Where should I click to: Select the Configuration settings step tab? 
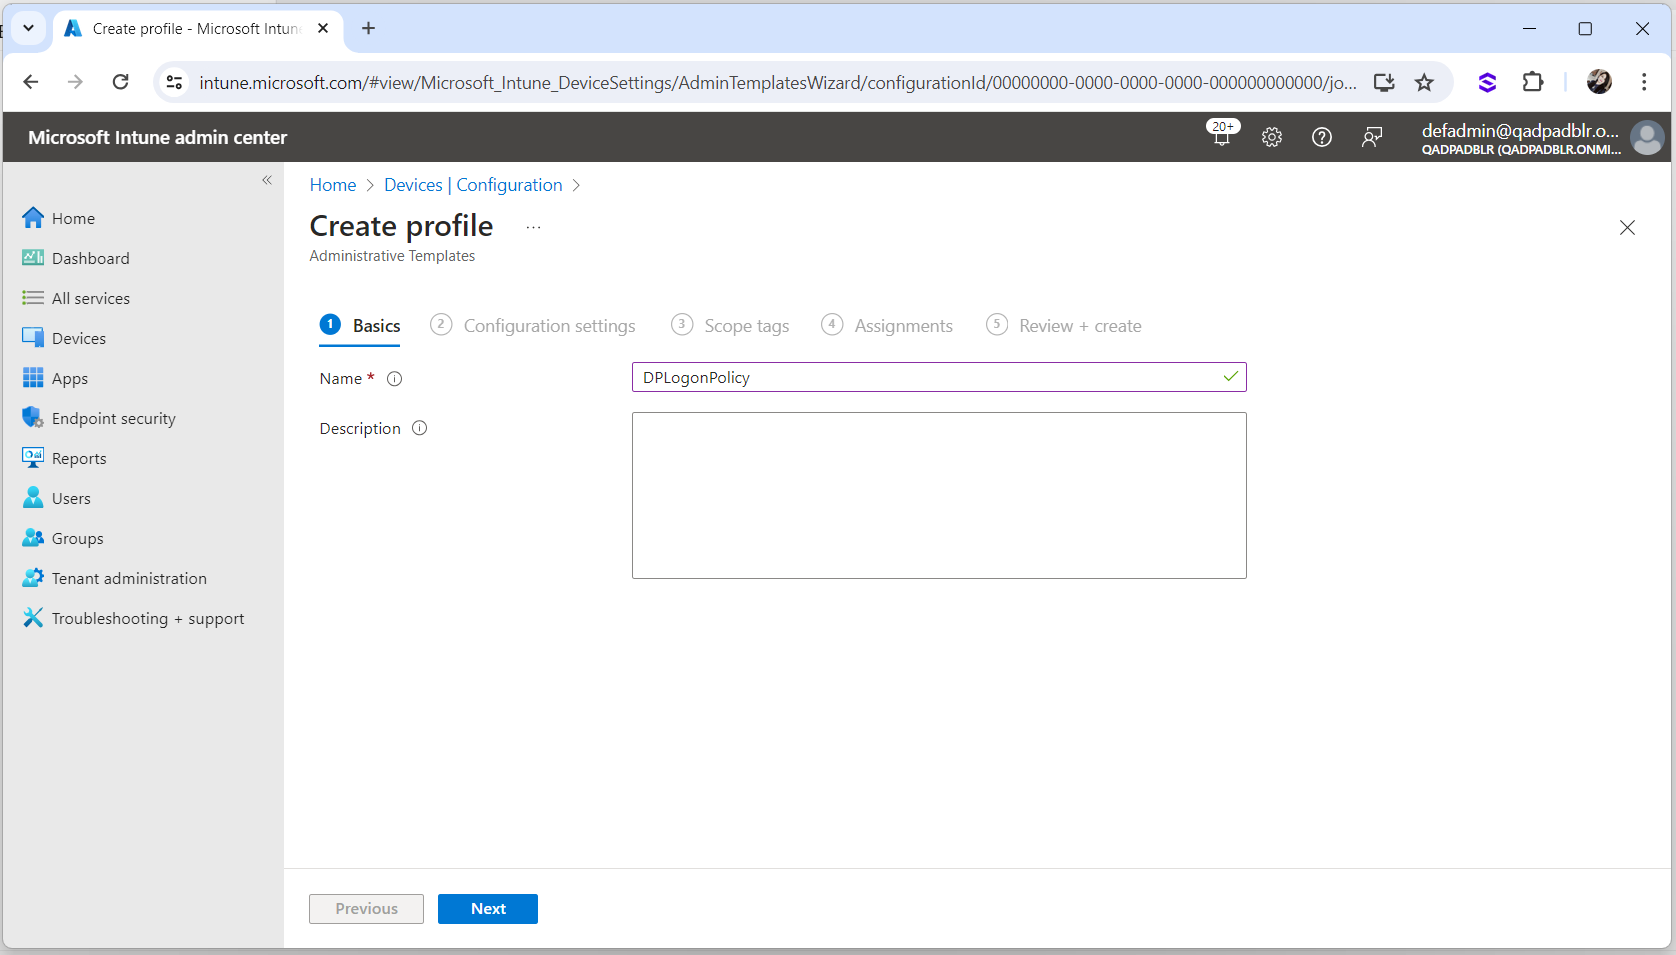533,326
